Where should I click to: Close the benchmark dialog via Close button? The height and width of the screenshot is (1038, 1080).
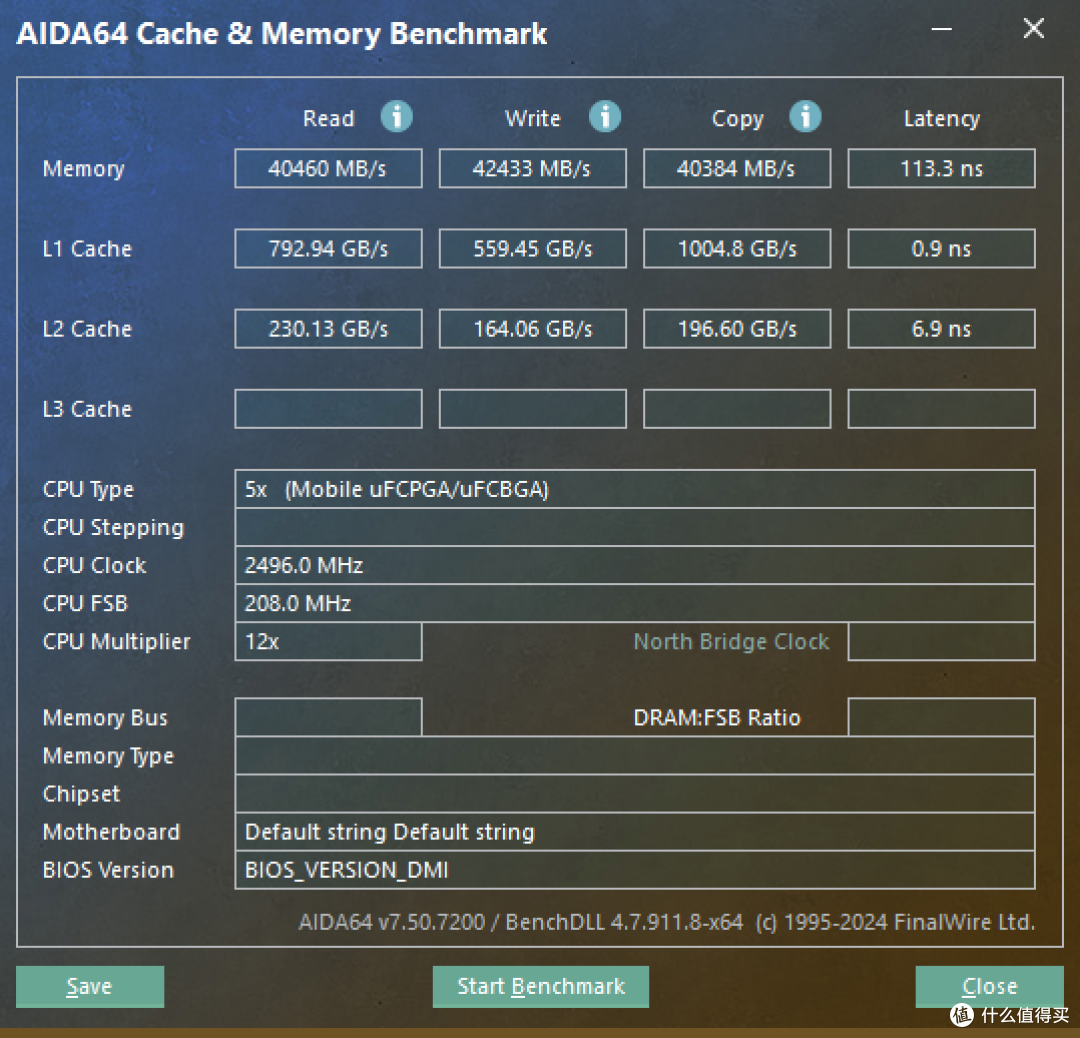(989, 986)
